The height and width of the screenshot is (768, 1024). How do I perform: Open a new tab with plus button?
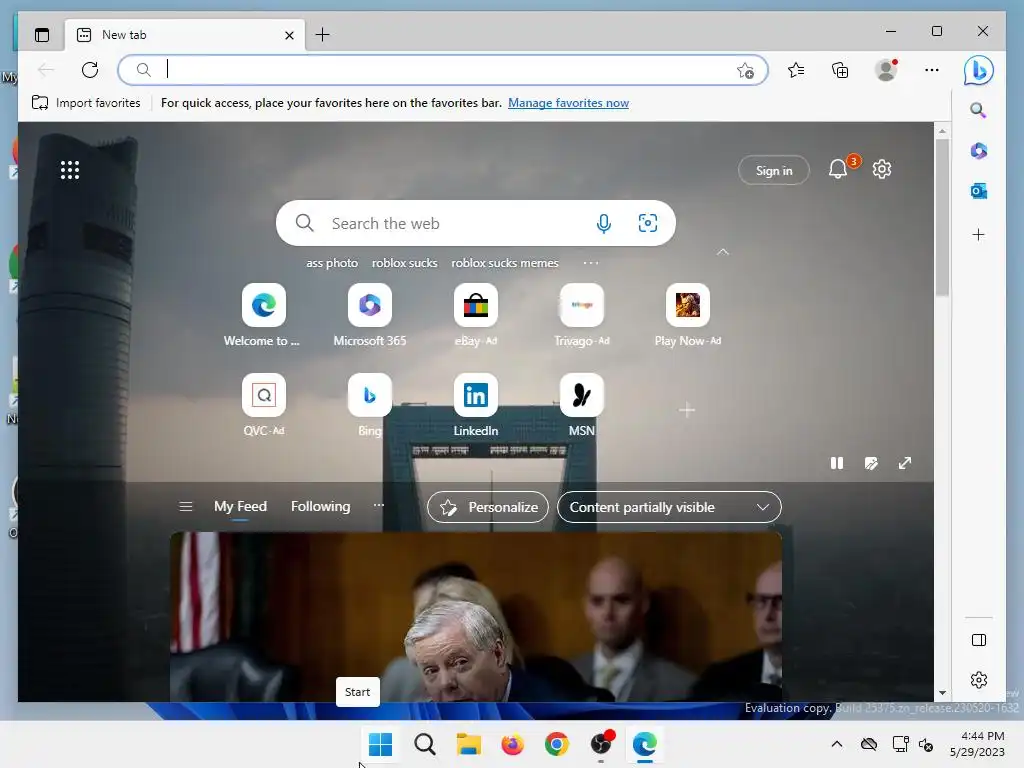click(x=323, y=35)
